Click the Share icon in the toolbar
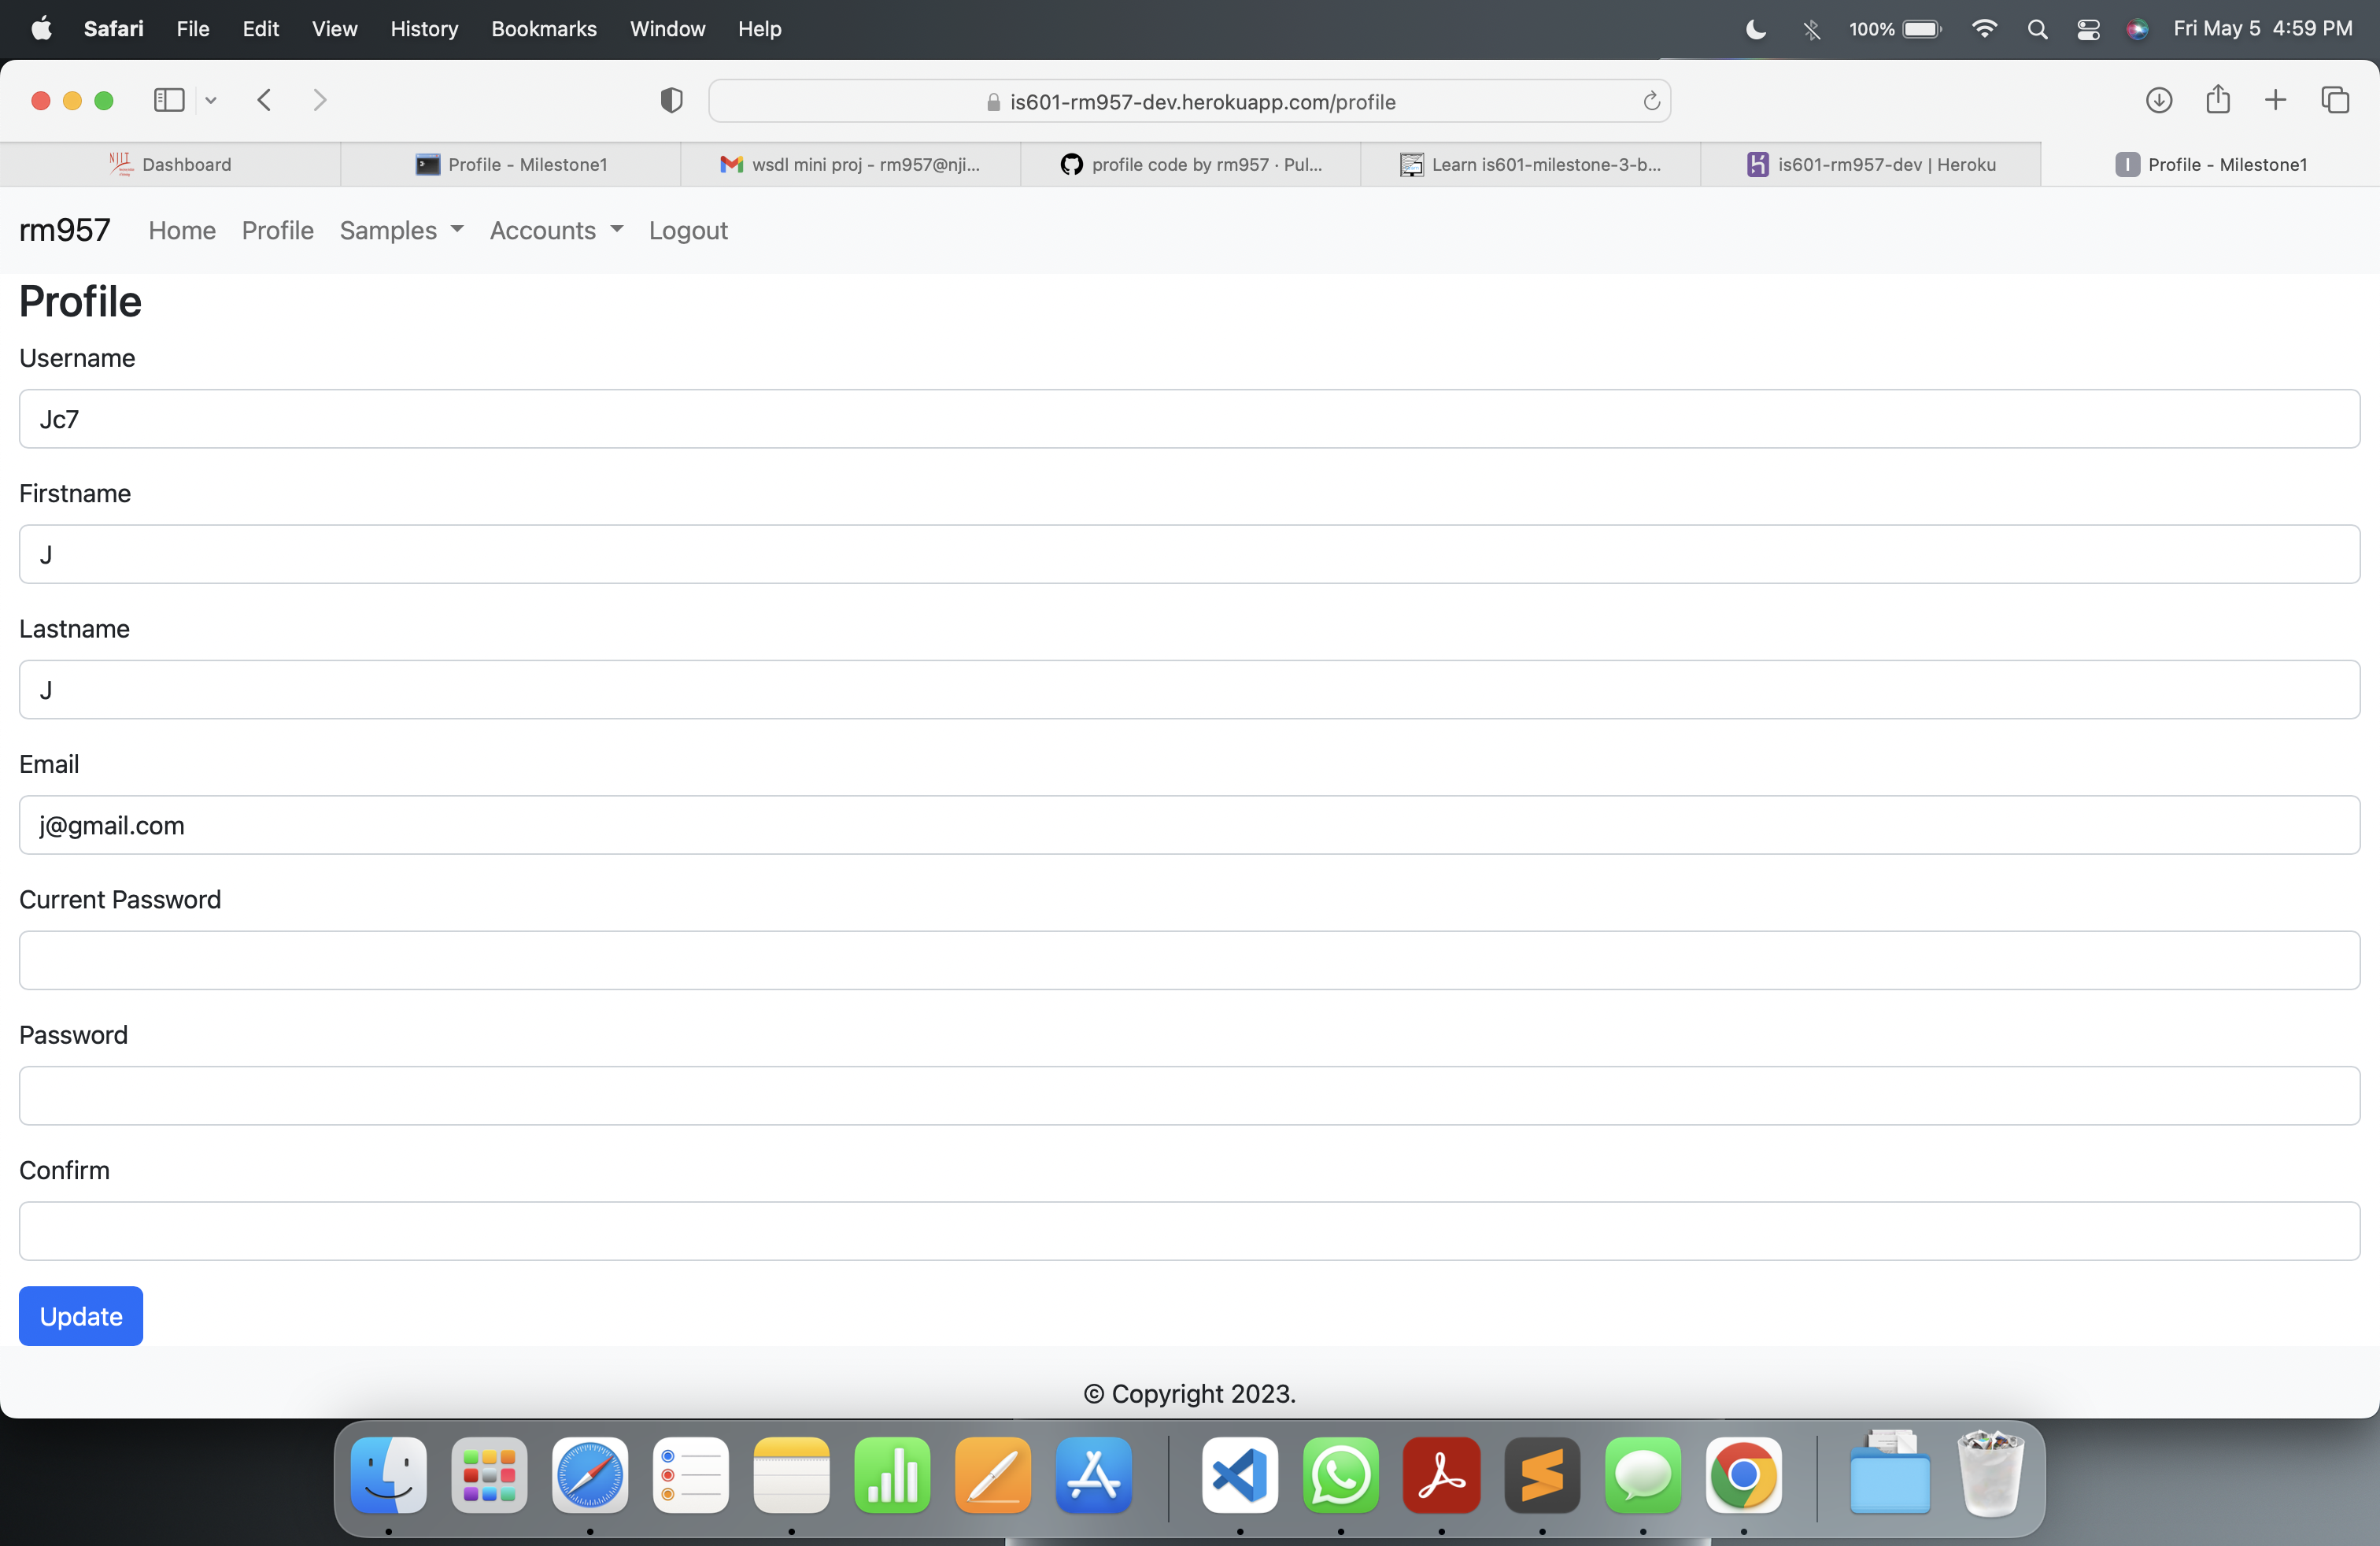Screen dimensions: 2380x1546 pyautogui.click(x=2217, y=100)
